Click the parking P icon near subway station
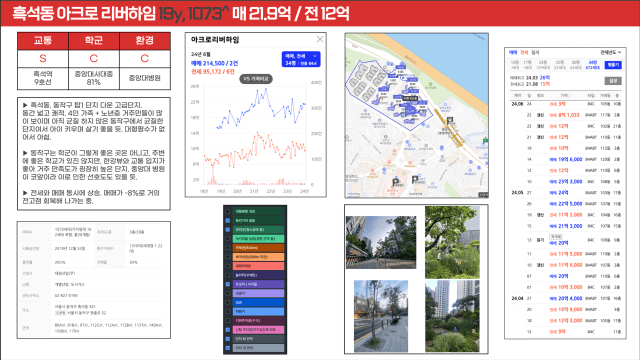The width and height of the screenshot is (640, 360). click(x=450, y=121)
